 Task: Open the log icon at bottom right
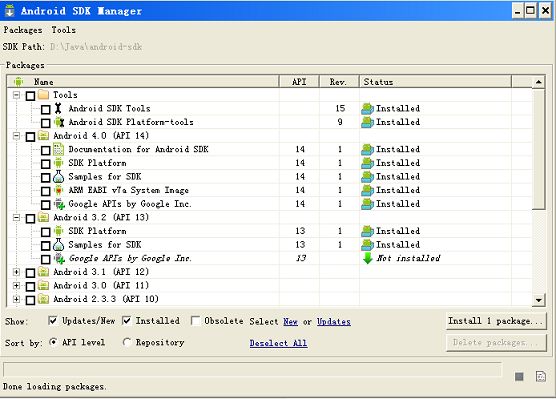pos(541,376)
